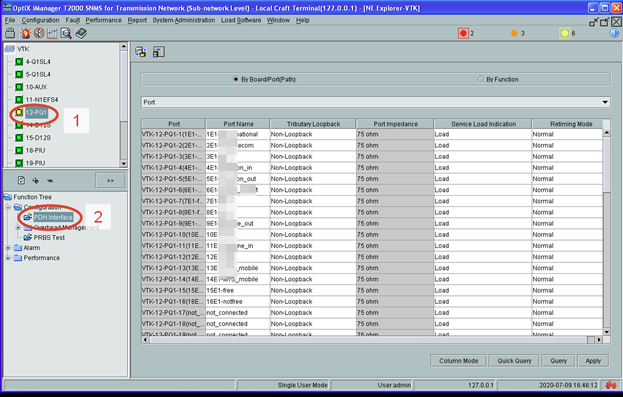Open the Configuration menu
The width and height of the screenshot is (623, 397).
pyautogui.click(x=40, y=20)
